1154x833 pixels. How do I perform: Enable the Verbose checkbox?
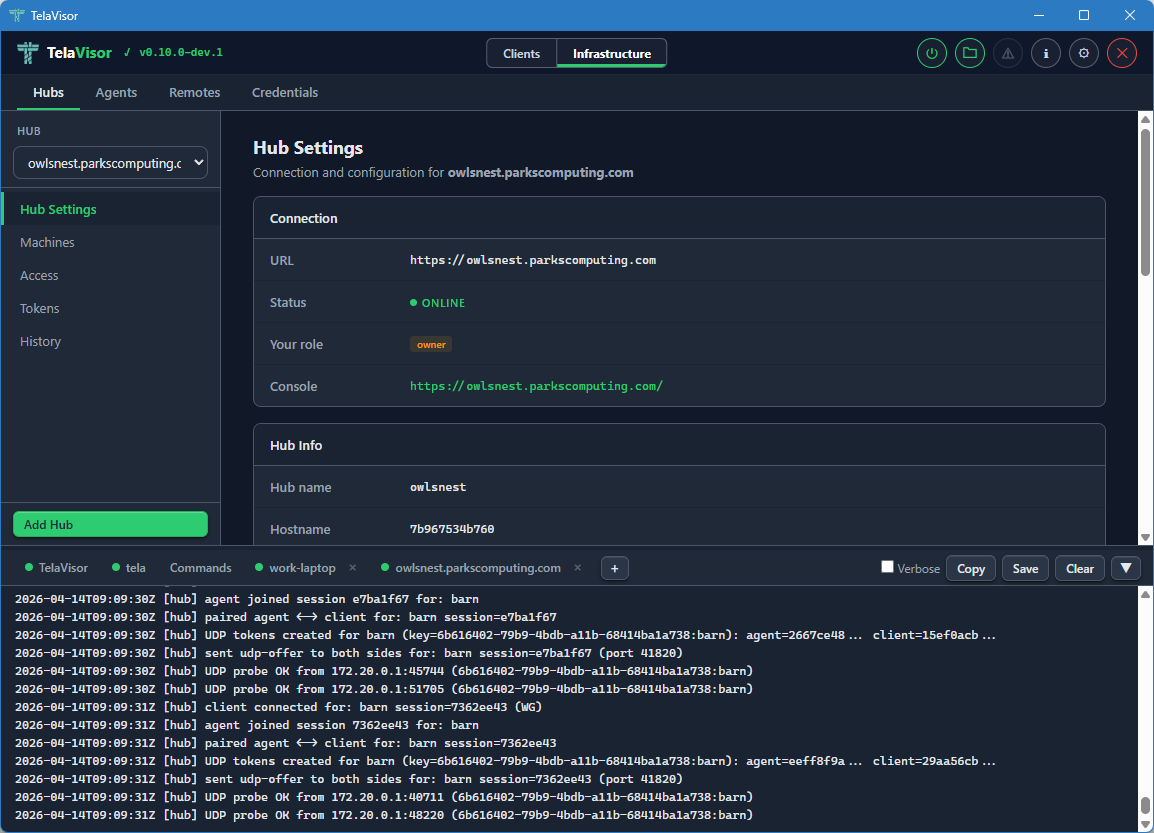[887, 567]
